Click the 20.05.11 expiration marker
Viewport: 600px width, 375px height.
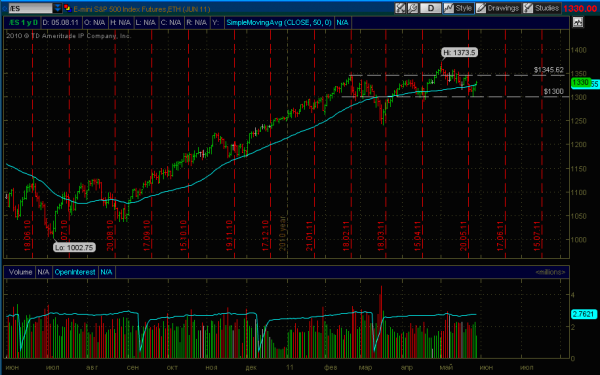click(x=464, y=235)
